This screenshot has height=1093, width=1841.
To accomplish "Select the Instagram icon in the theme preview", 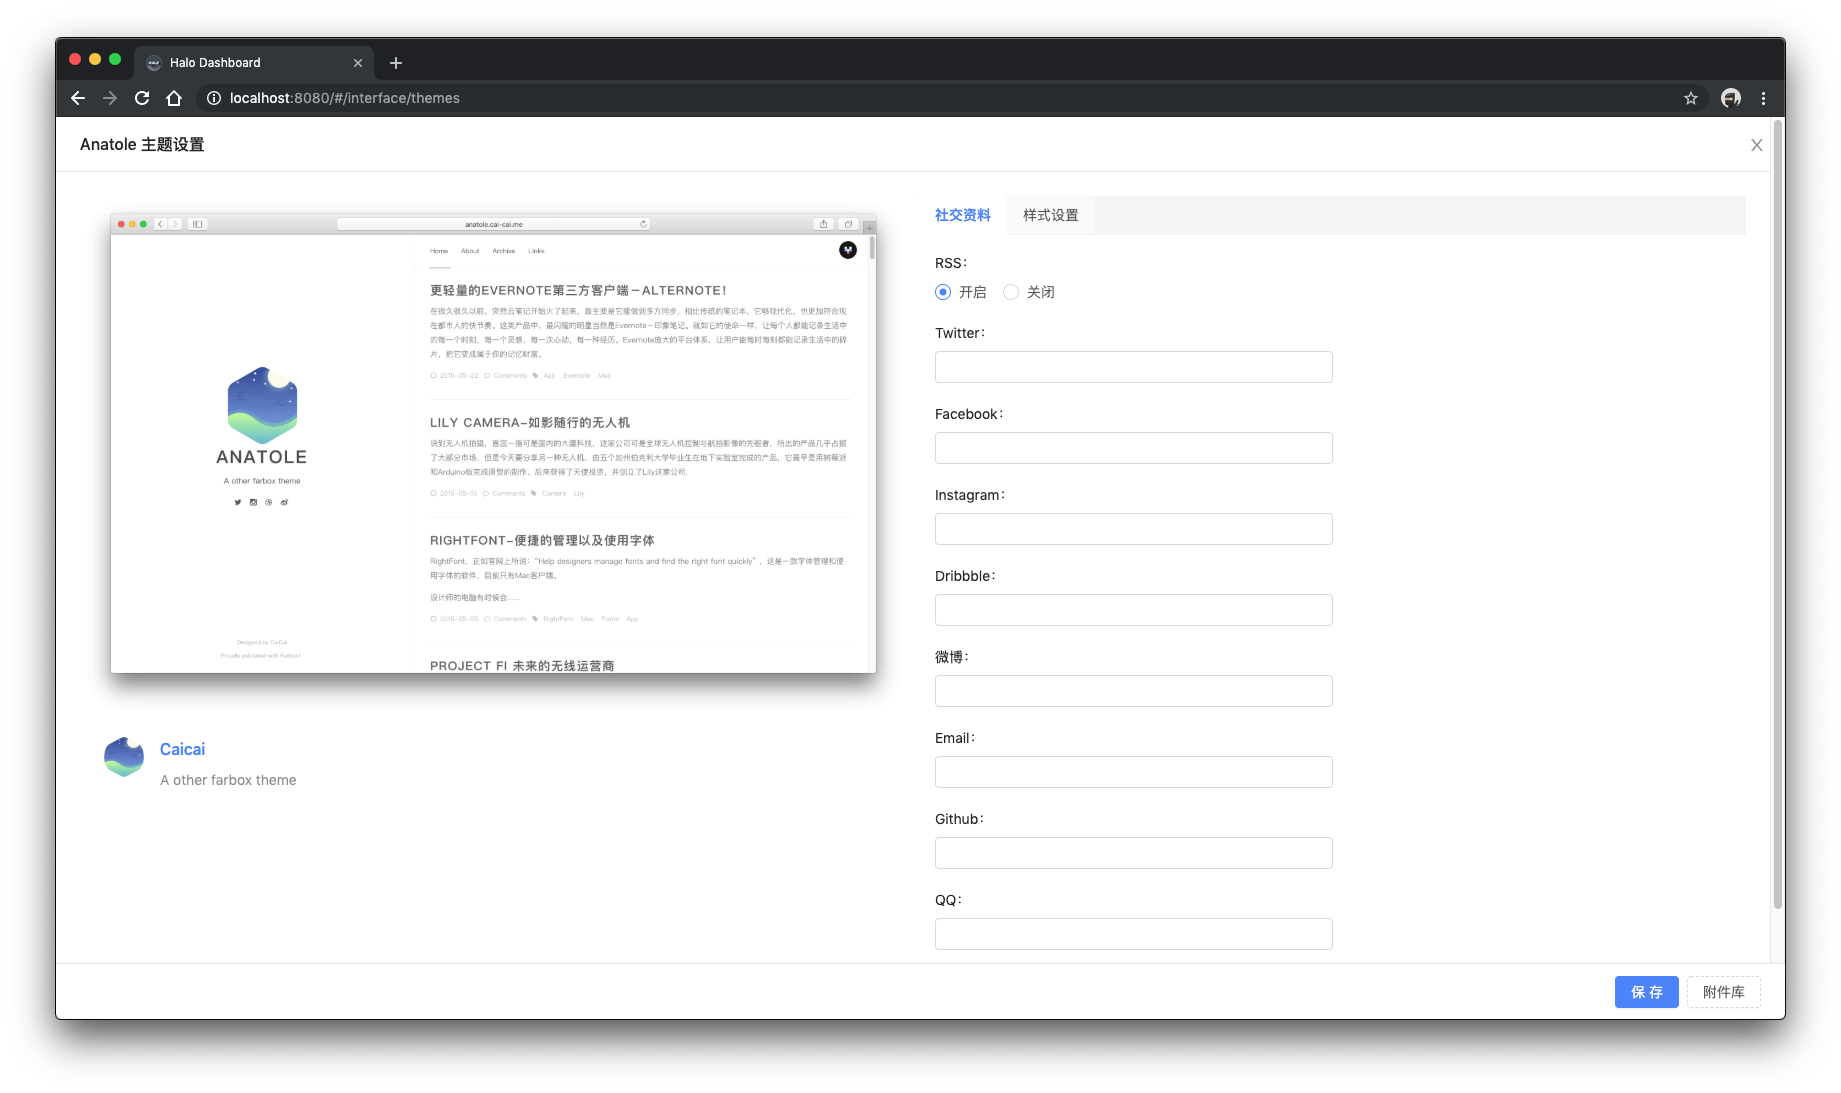I will click(253, 502).
